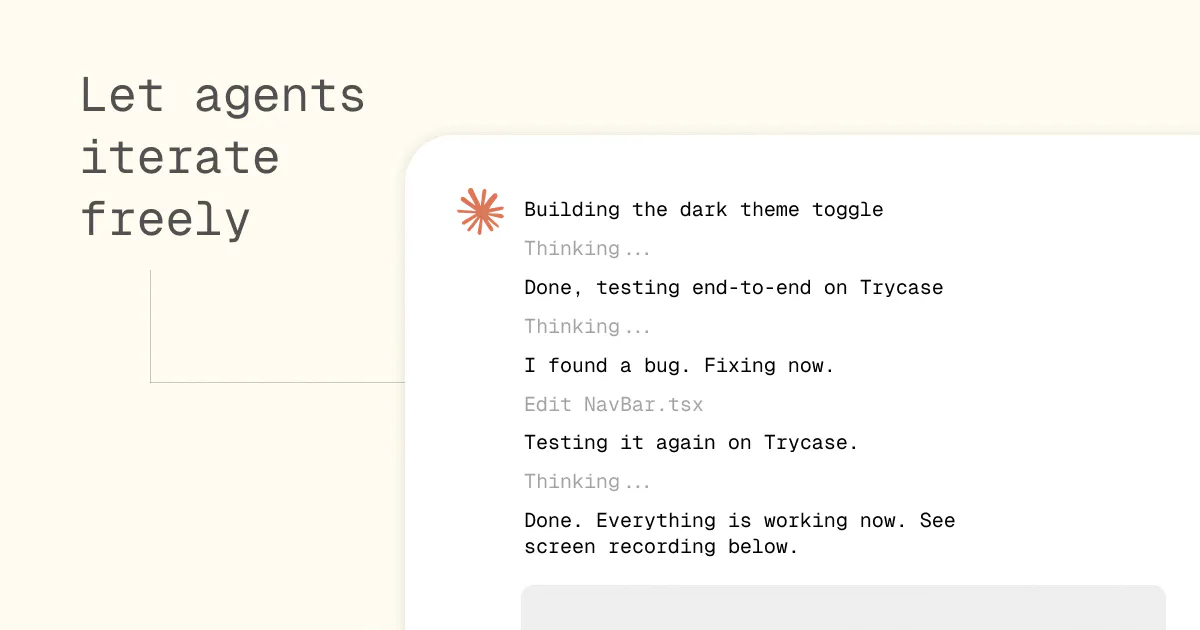Viewport: 1200px width, 630px height.
Task: Click the word 'toggle' in the first message
Action: point(848,210)
